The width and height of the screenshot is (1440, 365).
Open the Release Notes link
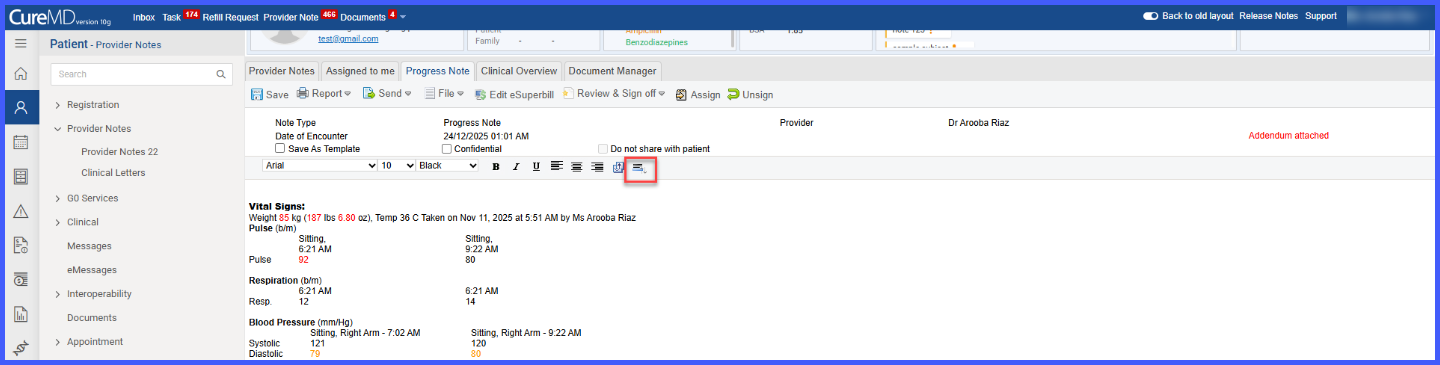tap(1268, 16)
